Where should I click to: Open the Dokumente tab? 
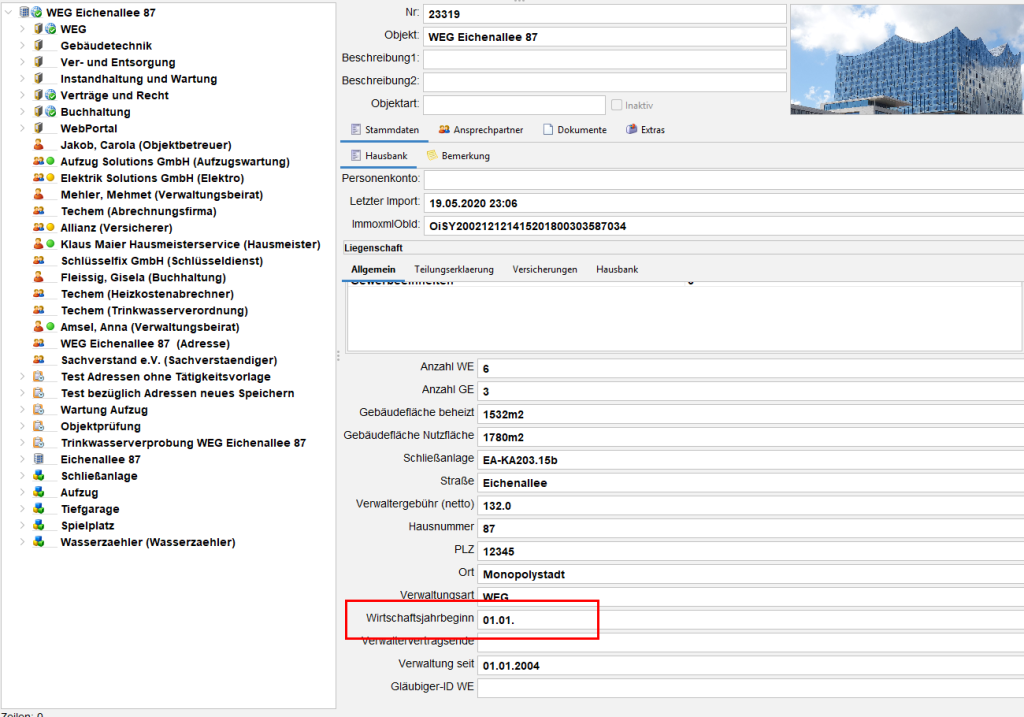click(x=574, y=130)
